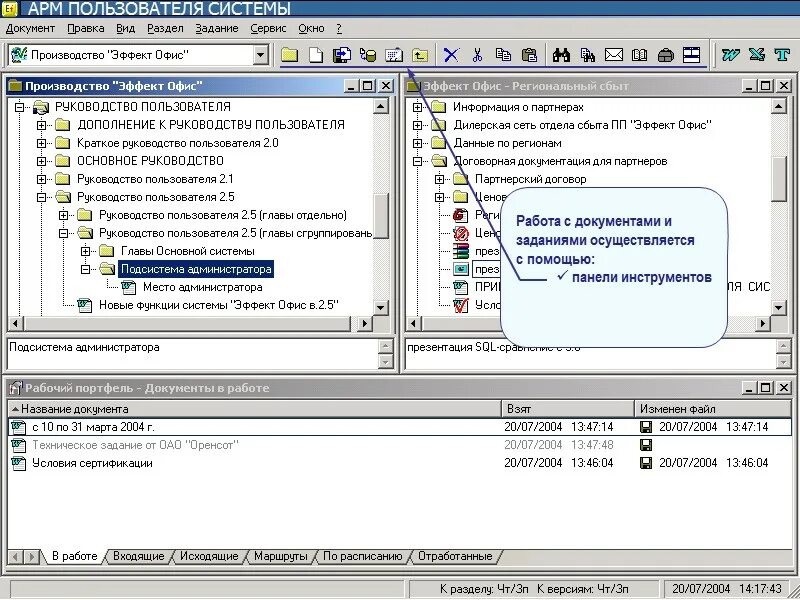Click the yellow folder icon in the toolbar
The height and width of the screenshot is (600, 800).
point(289,55)
